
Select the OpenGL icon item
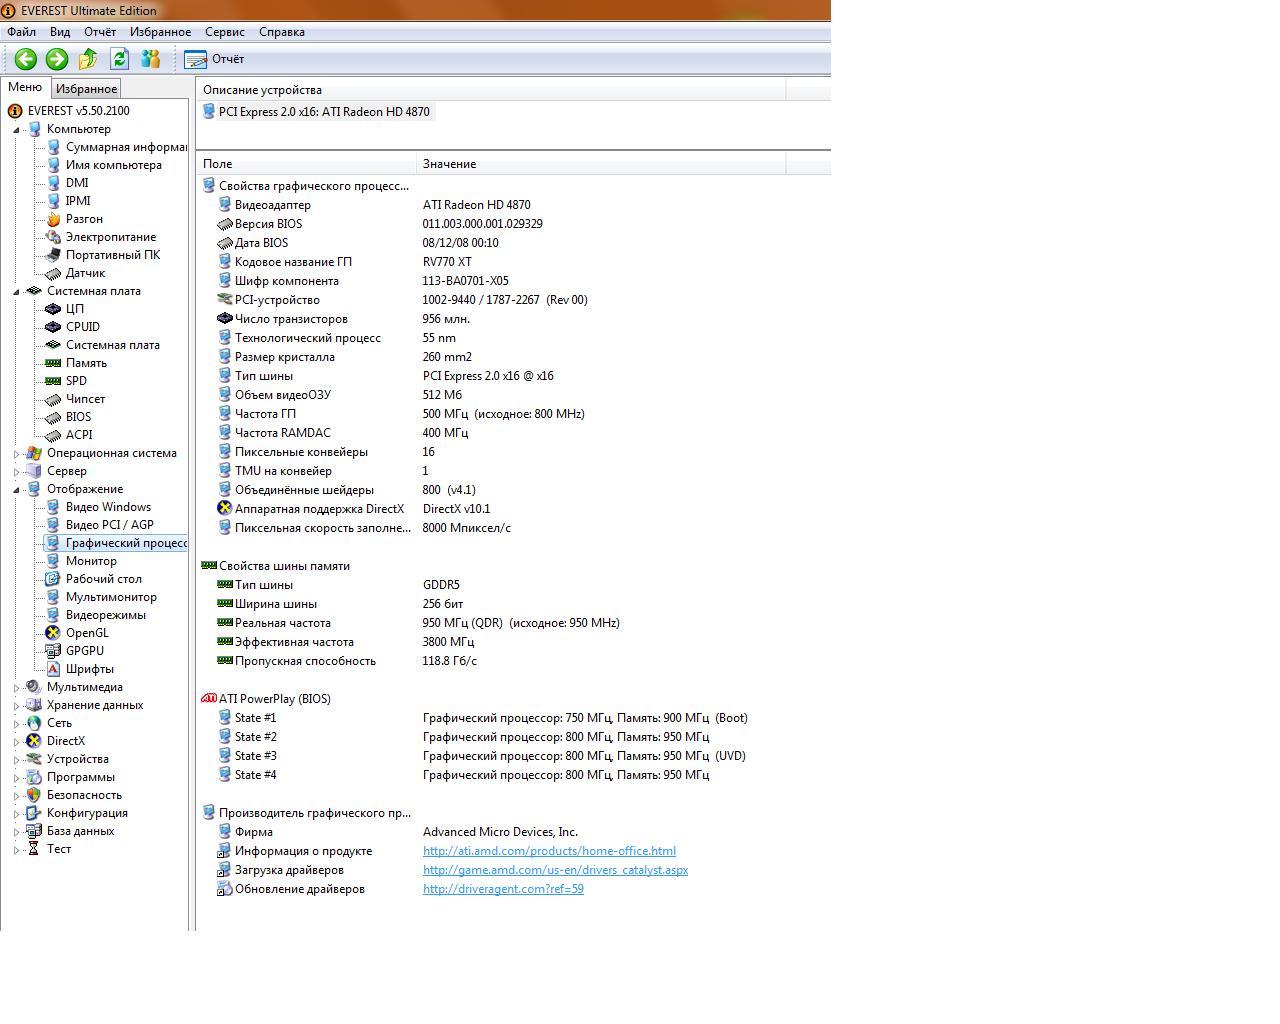click(53, 633)
